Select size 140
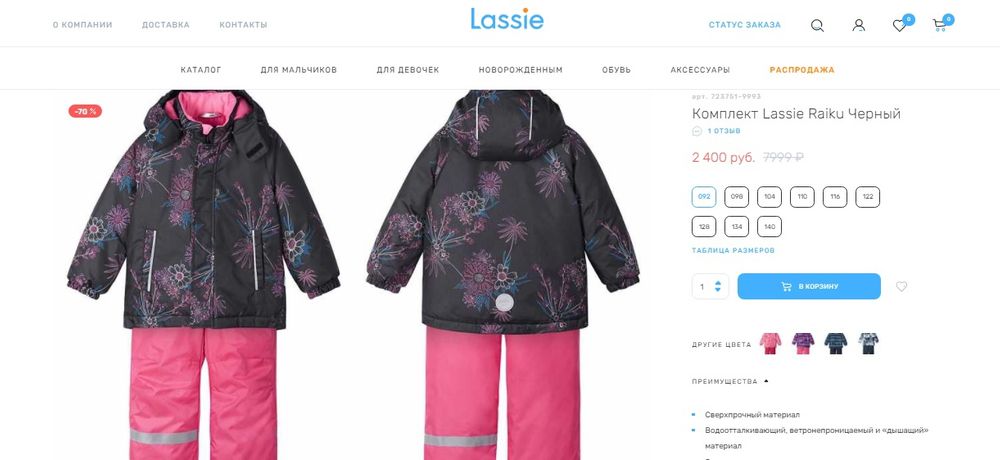The width and height of the screenshot is (1000, 460). 769,226
